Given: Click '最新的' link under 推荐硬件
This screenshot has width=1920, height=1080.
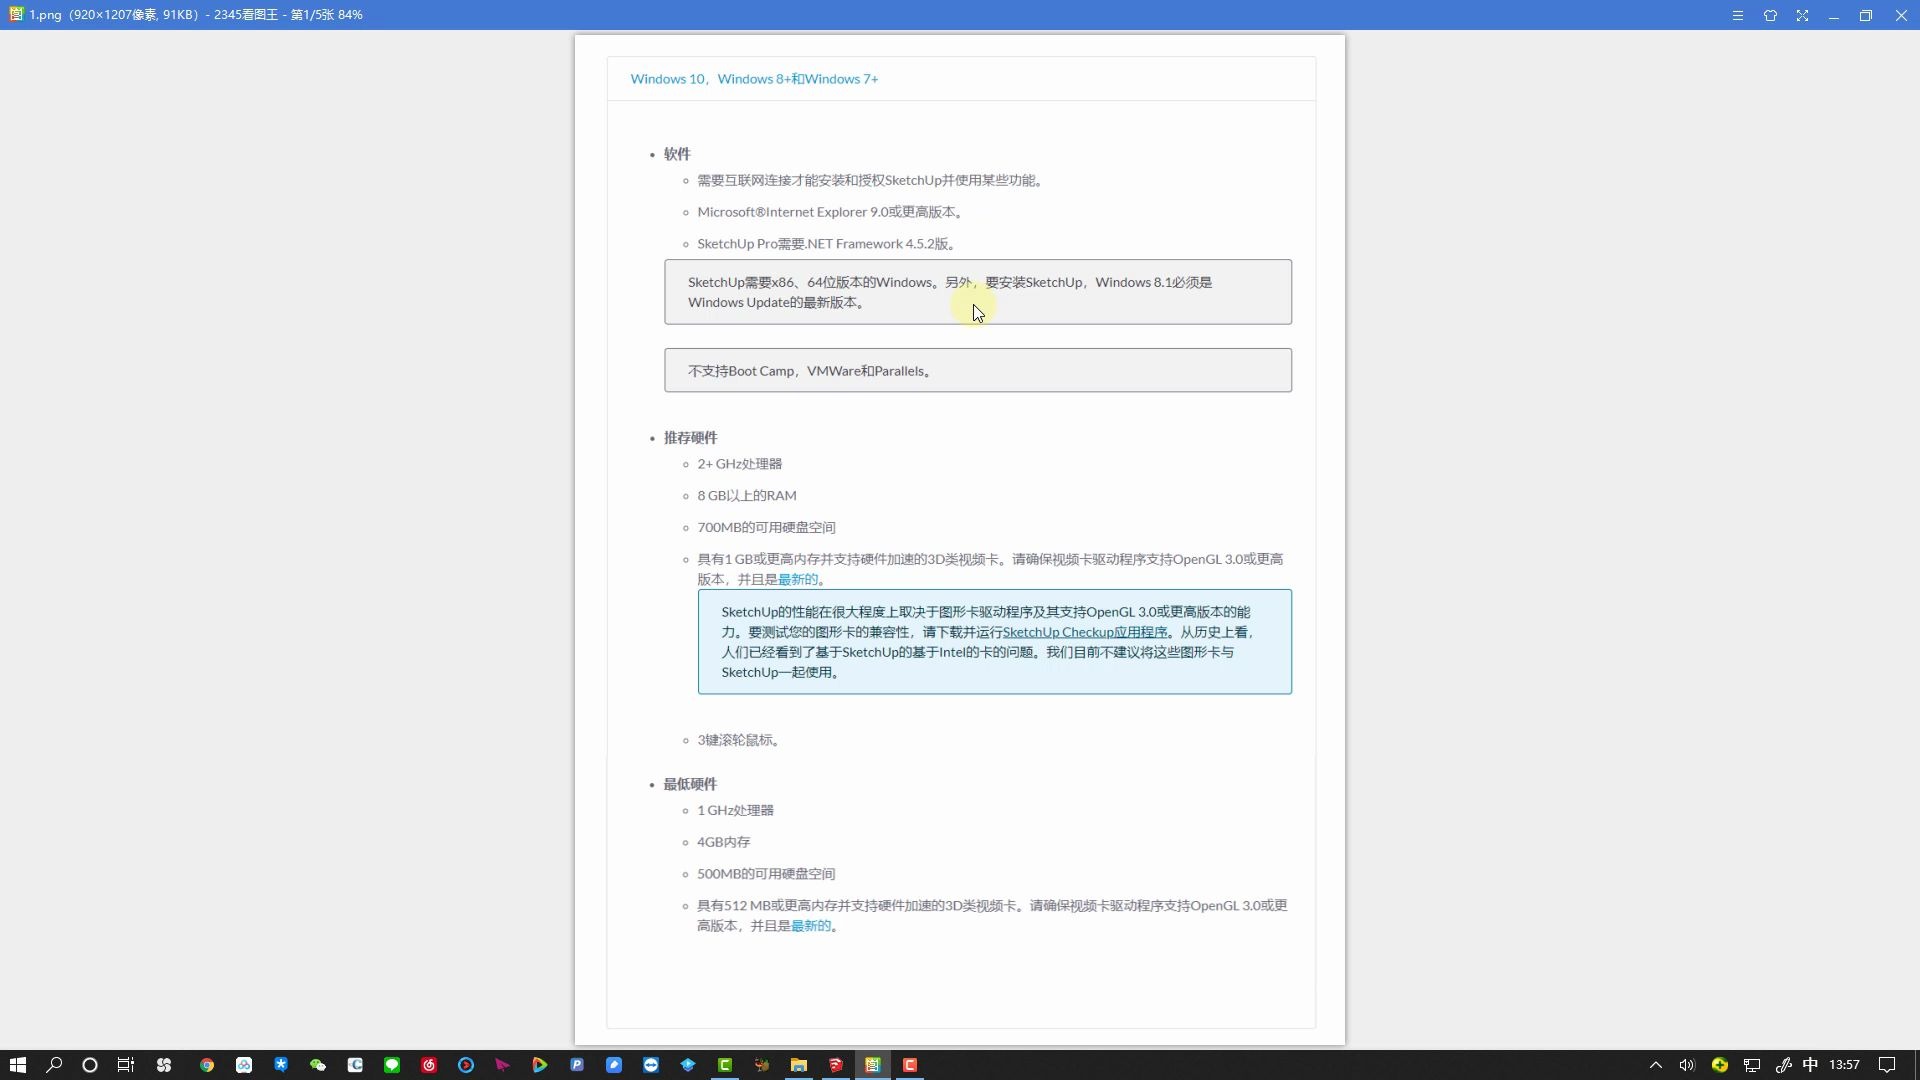Looking at the screenshot, I should [798, 579].
